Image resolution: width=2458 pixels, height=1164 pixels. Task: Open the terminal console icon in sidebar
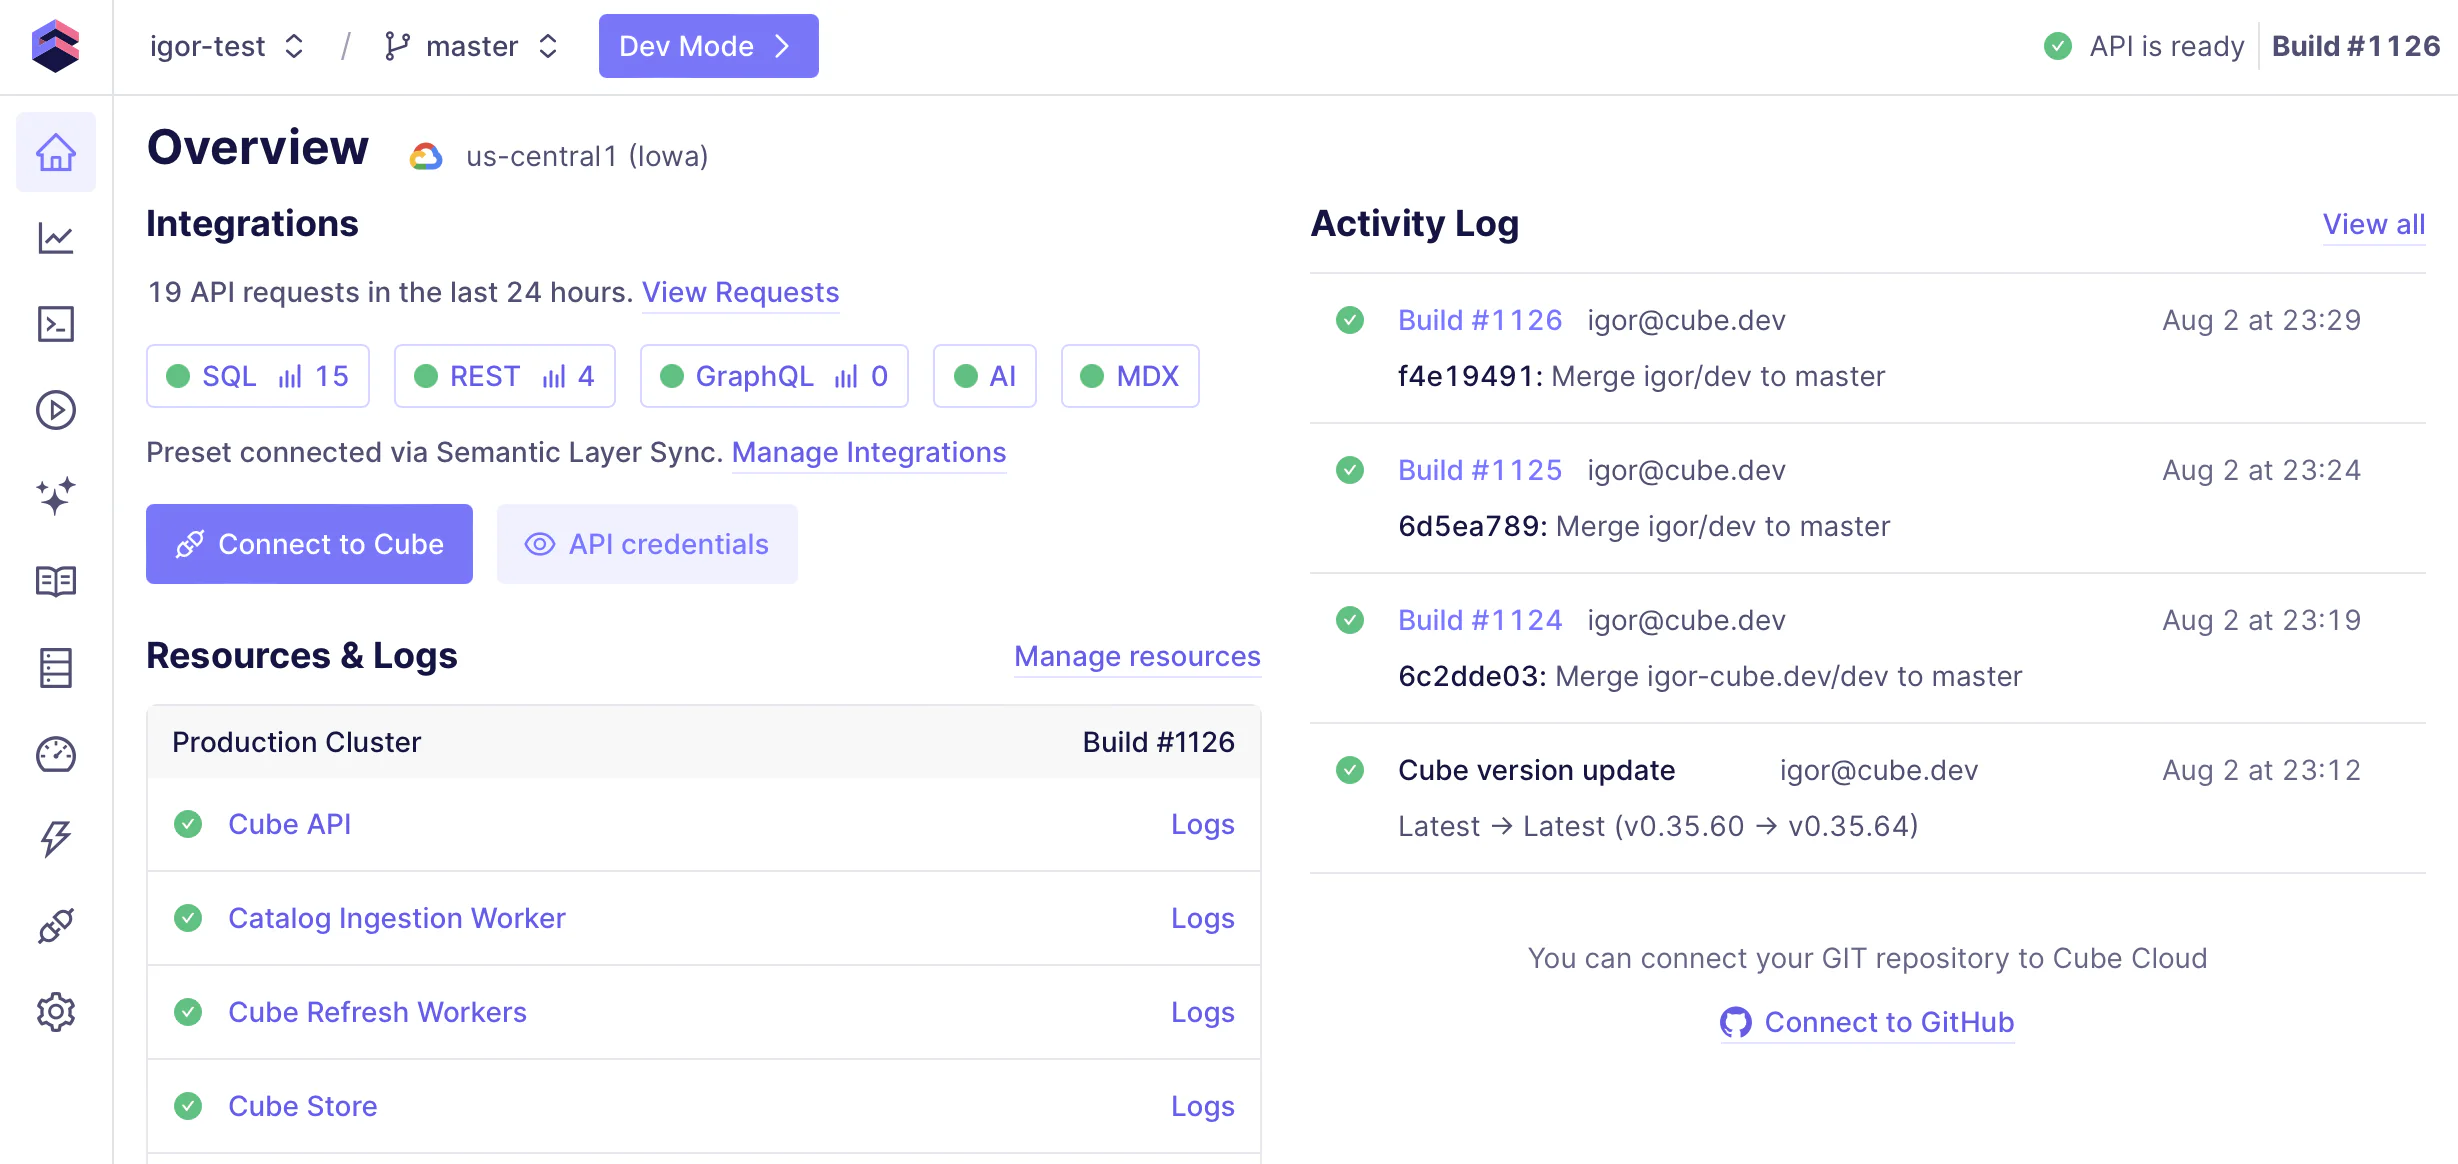(x=56, y=324)
